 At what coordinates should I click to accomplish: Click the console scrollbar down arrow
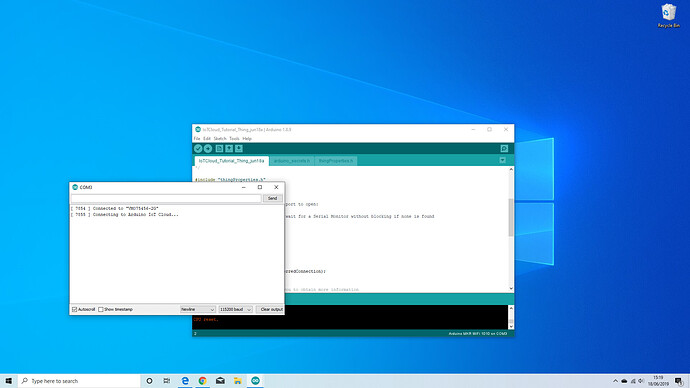click(511, 326)
